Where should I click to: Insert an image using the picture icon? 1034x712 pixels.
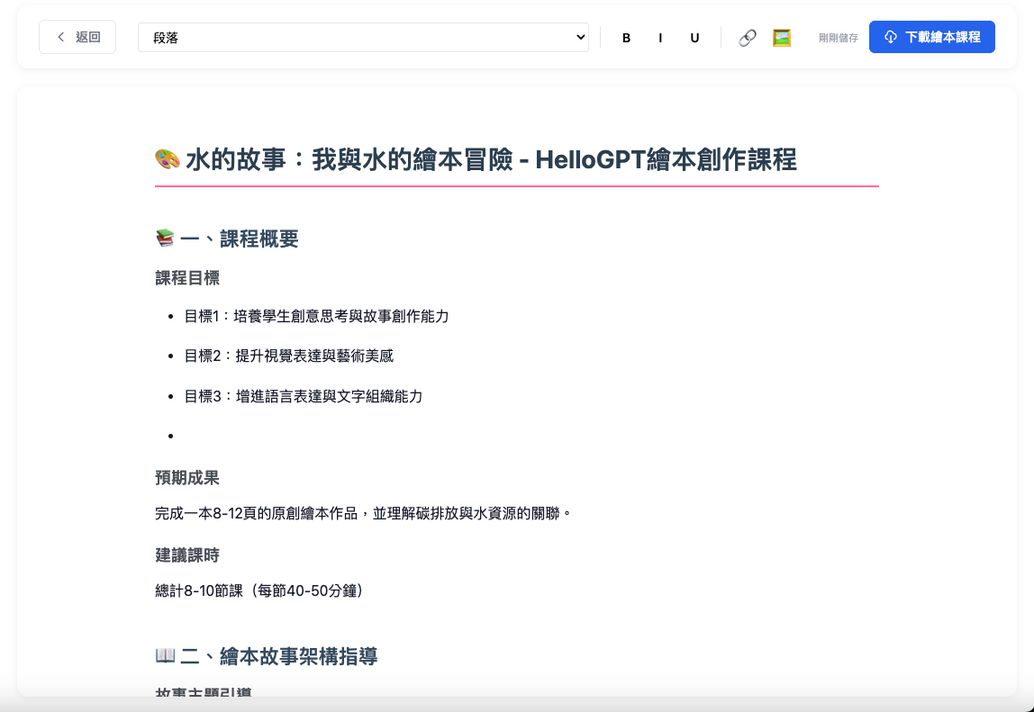[781, 37]
